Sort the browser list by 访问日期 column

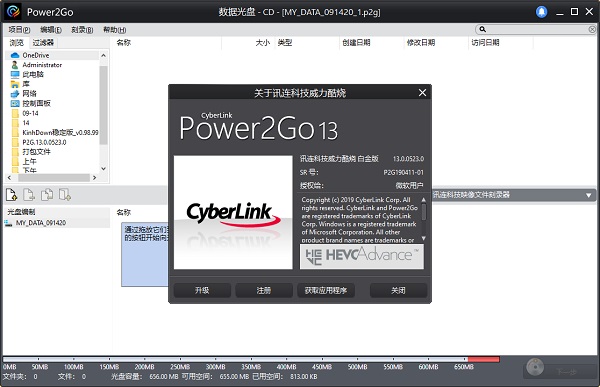point(485,42)
